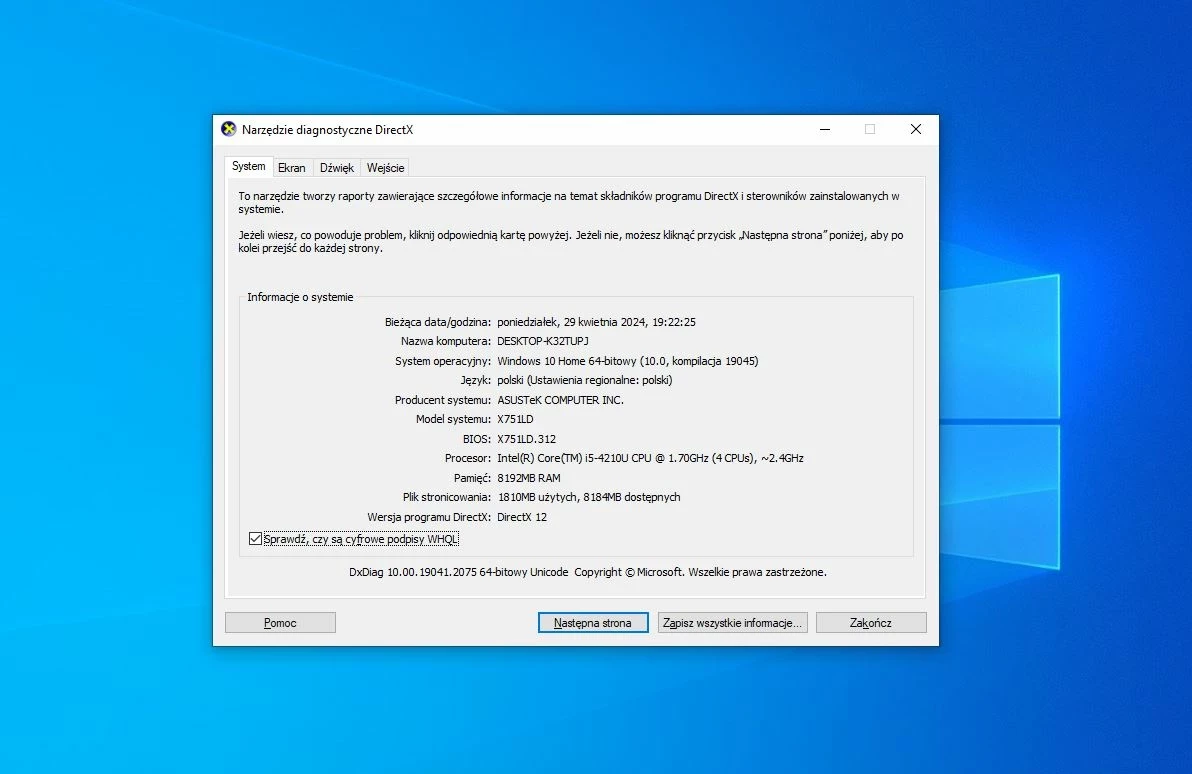
Task: Click the Plik stronicowania label
Action: 447,497
